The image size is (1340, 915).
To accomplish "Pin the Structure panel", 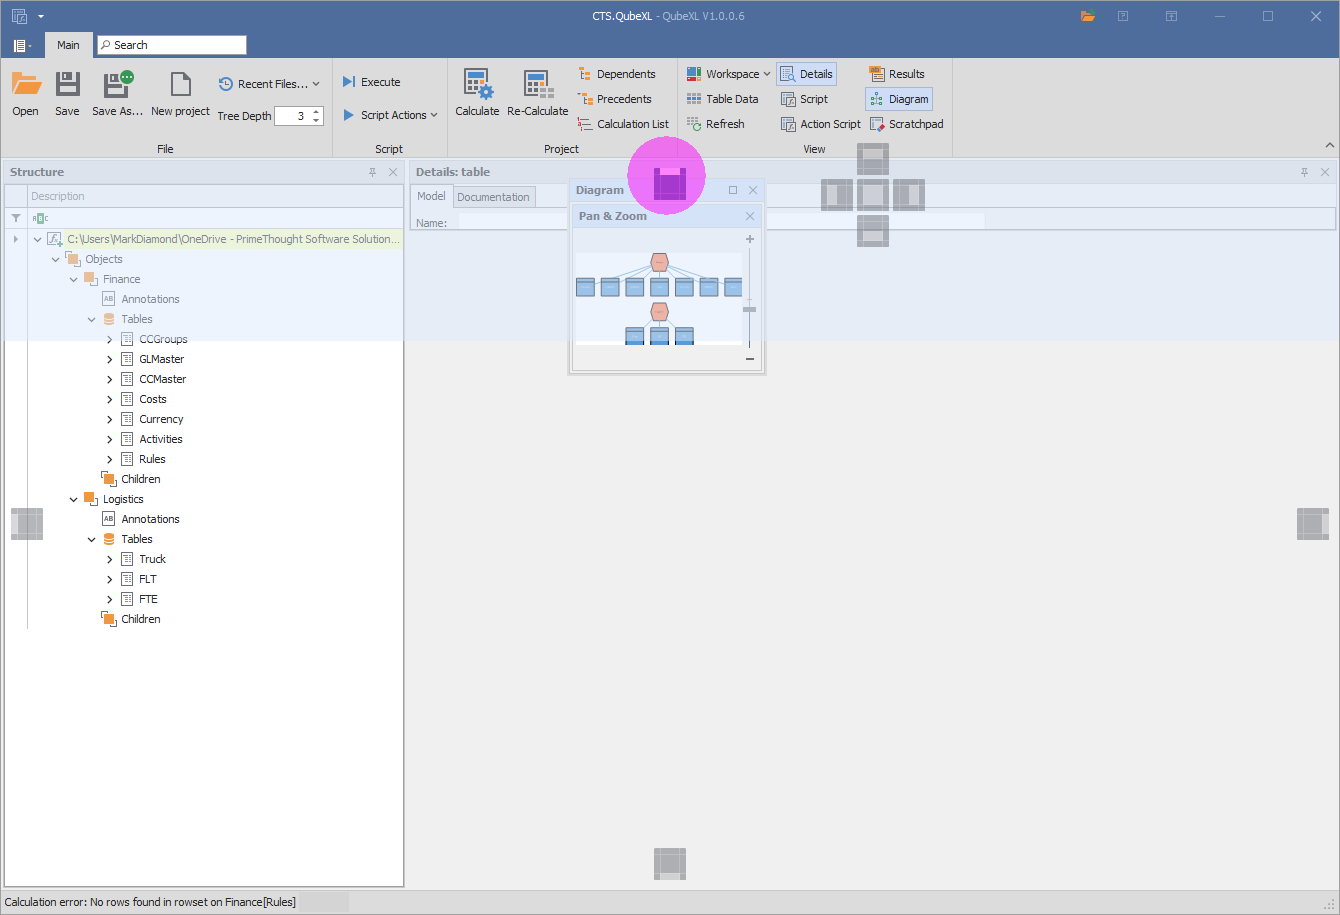I will point(373,172).
